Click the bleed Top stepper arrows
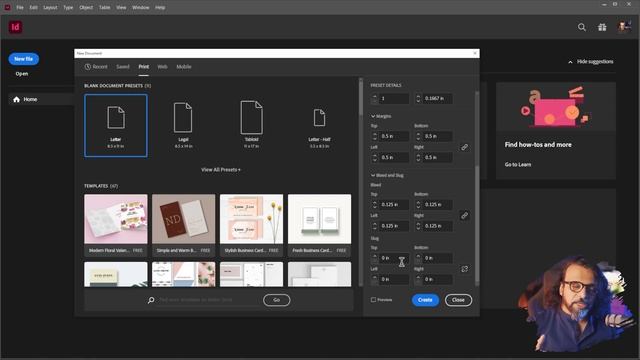 [375, 204]
